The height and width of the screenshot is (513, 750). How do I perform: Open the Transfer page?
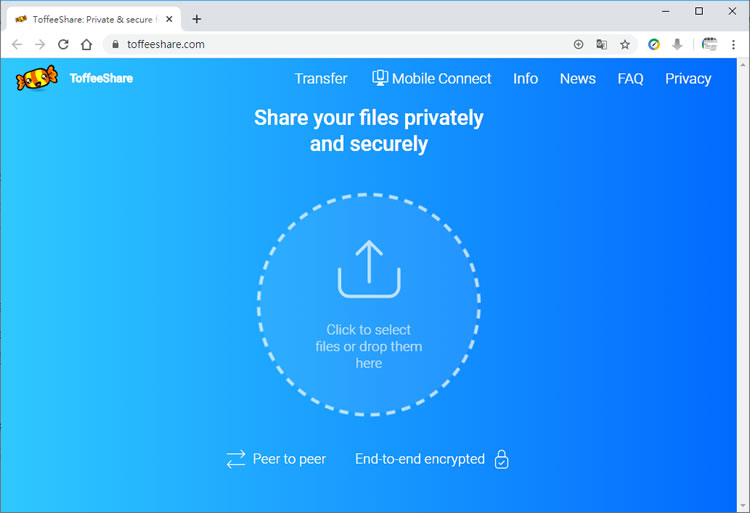point(321,78)
